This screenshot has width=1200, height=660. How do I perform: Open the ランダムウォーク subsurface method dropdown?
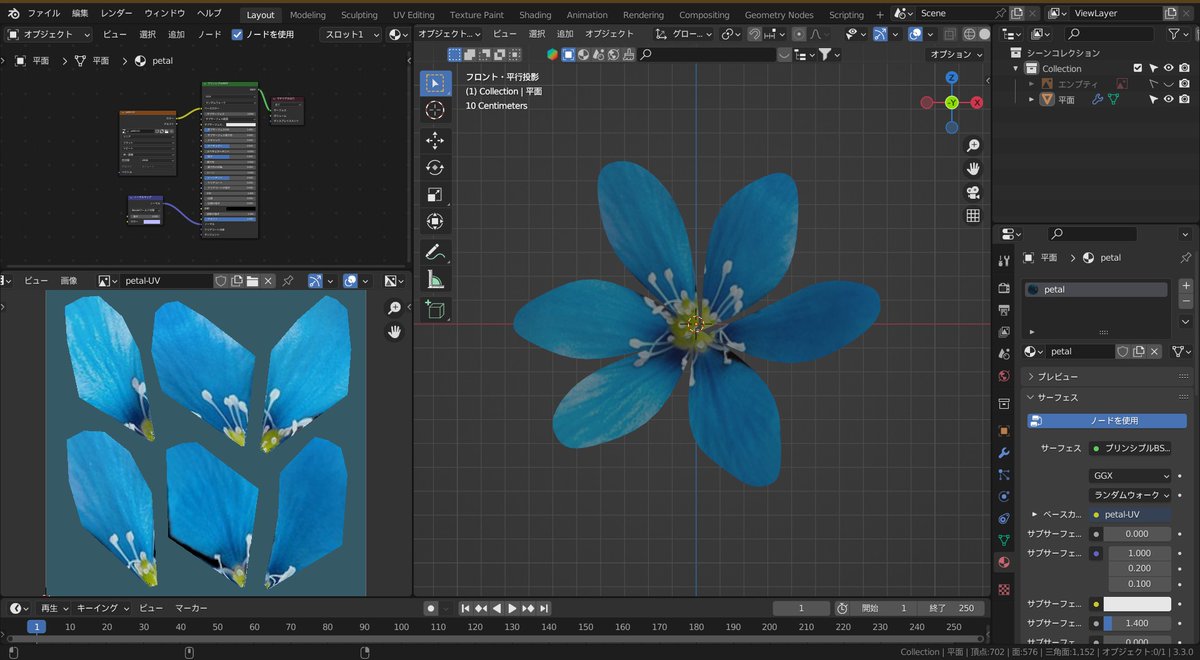pyautogui.click(x=1130, y=495)
